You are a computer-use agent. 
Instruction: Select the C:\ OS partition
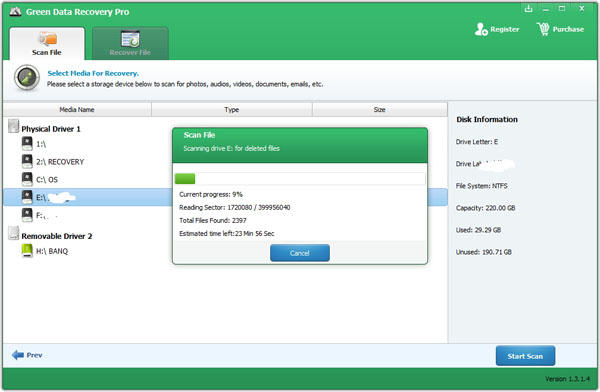[x=47, y=180]
